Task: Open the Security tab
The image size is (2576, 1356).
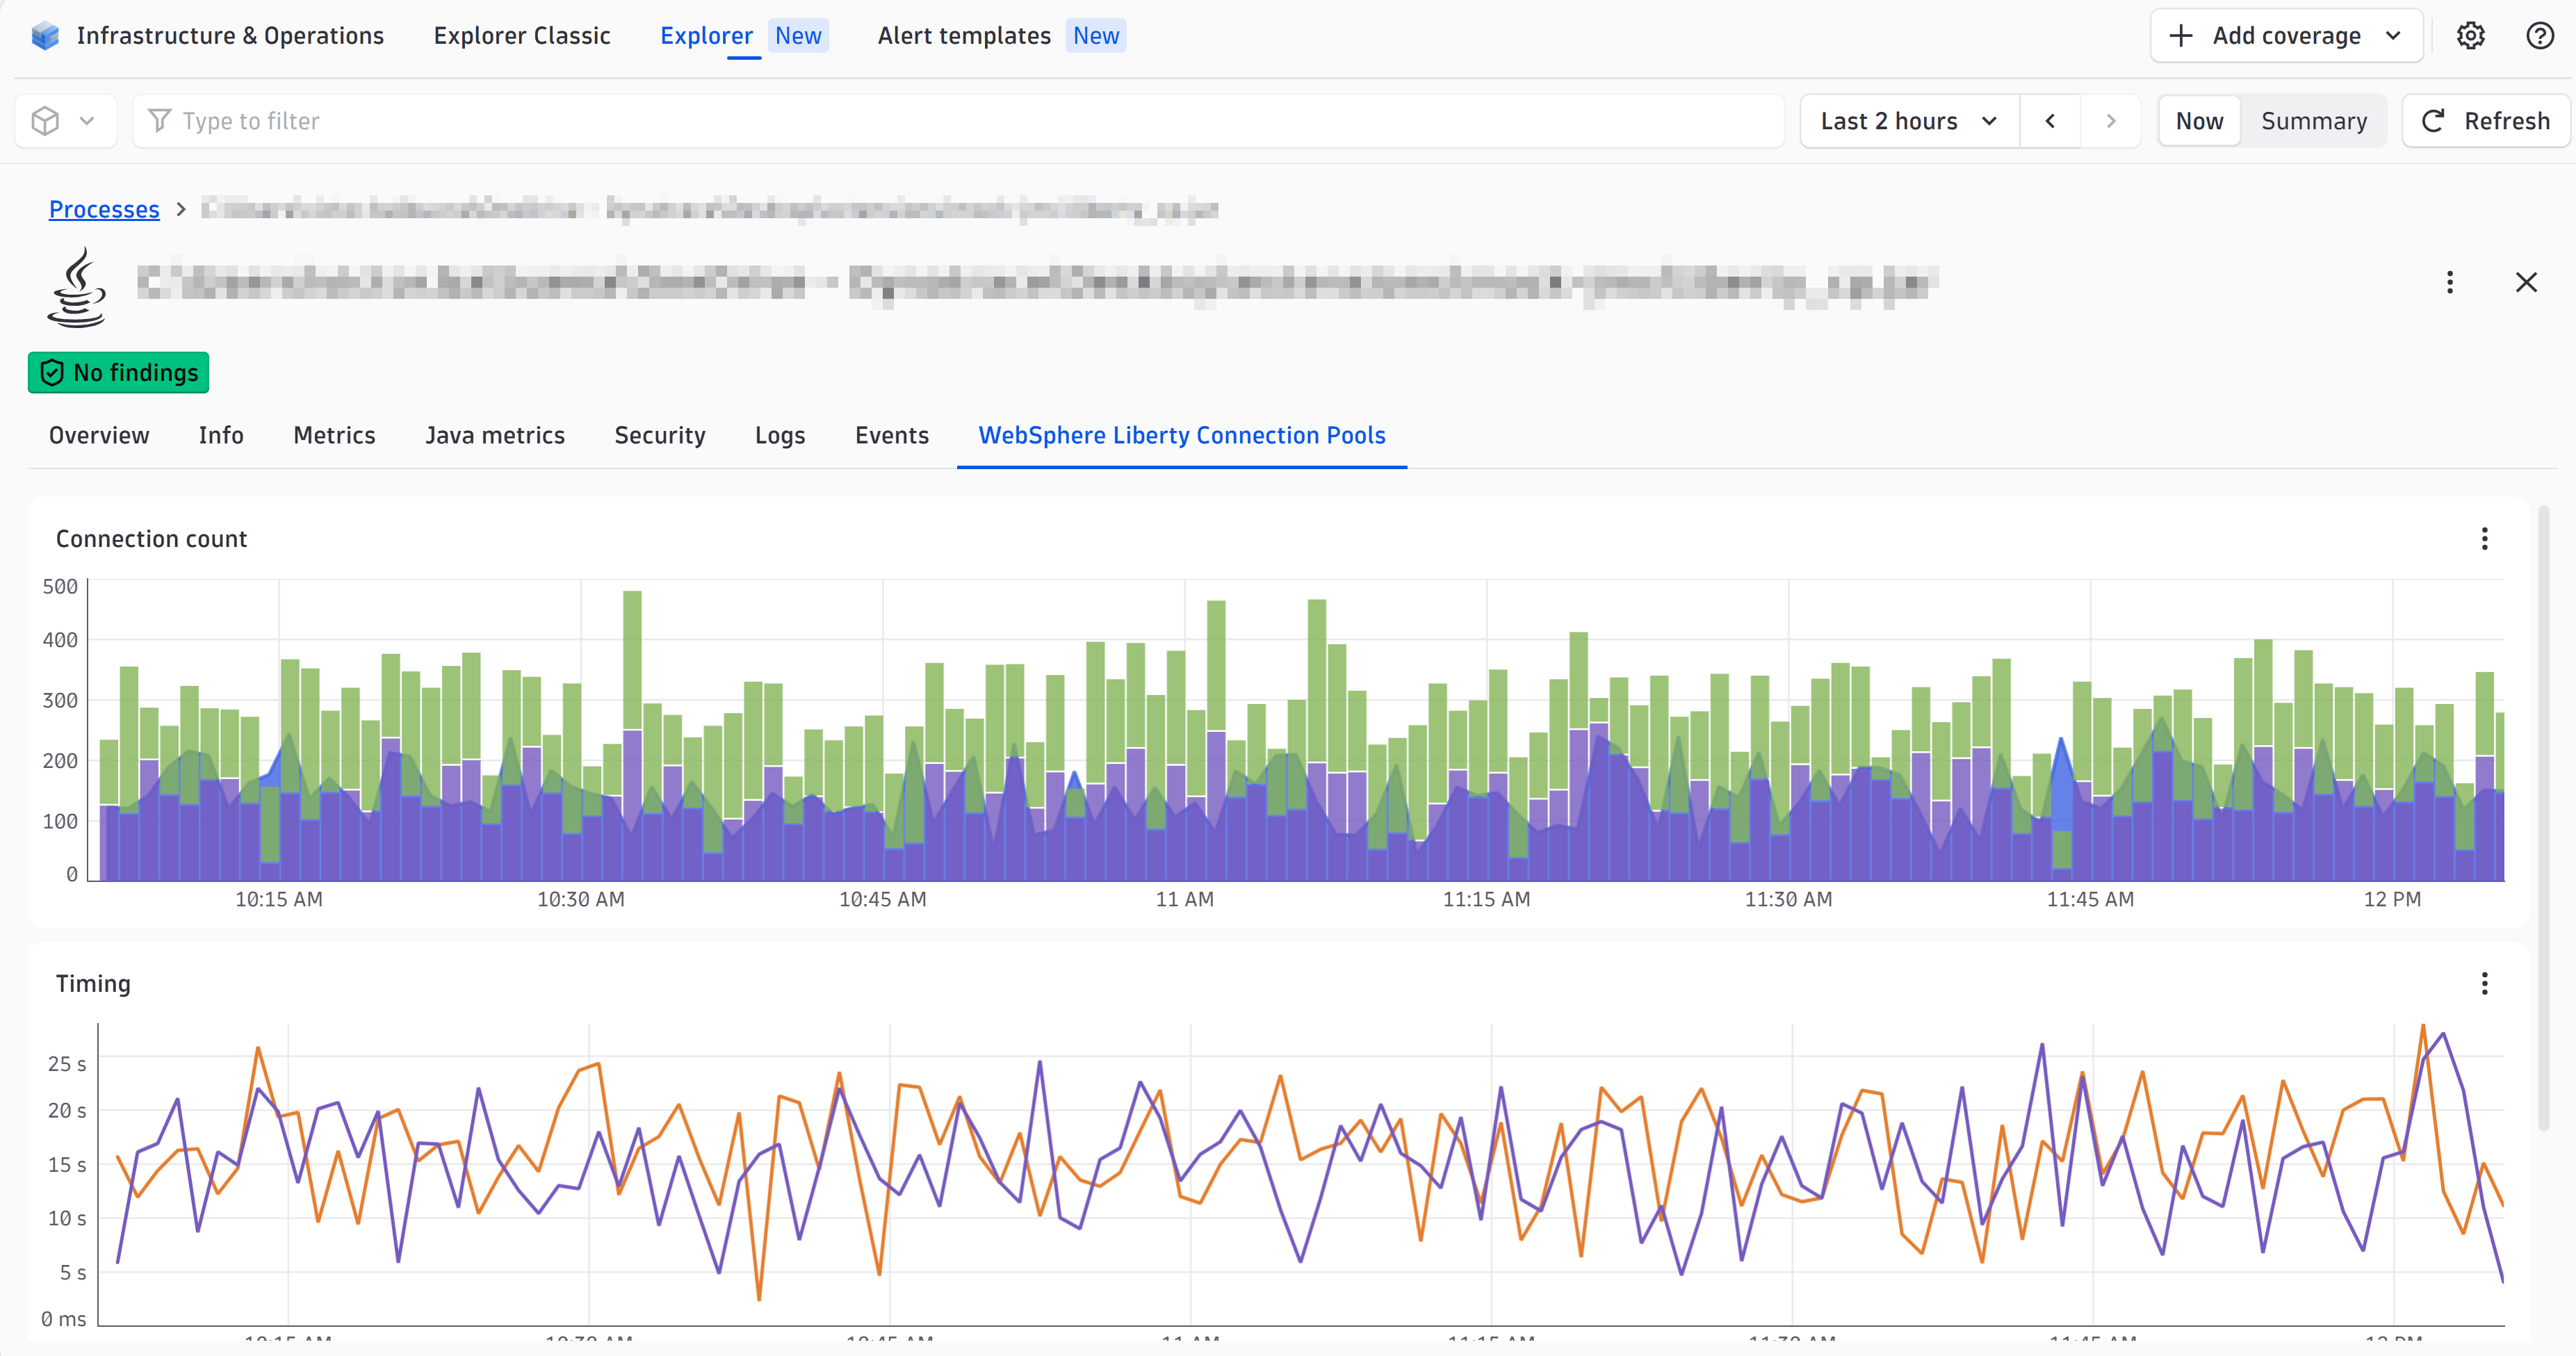Action: tap(660, 435)
